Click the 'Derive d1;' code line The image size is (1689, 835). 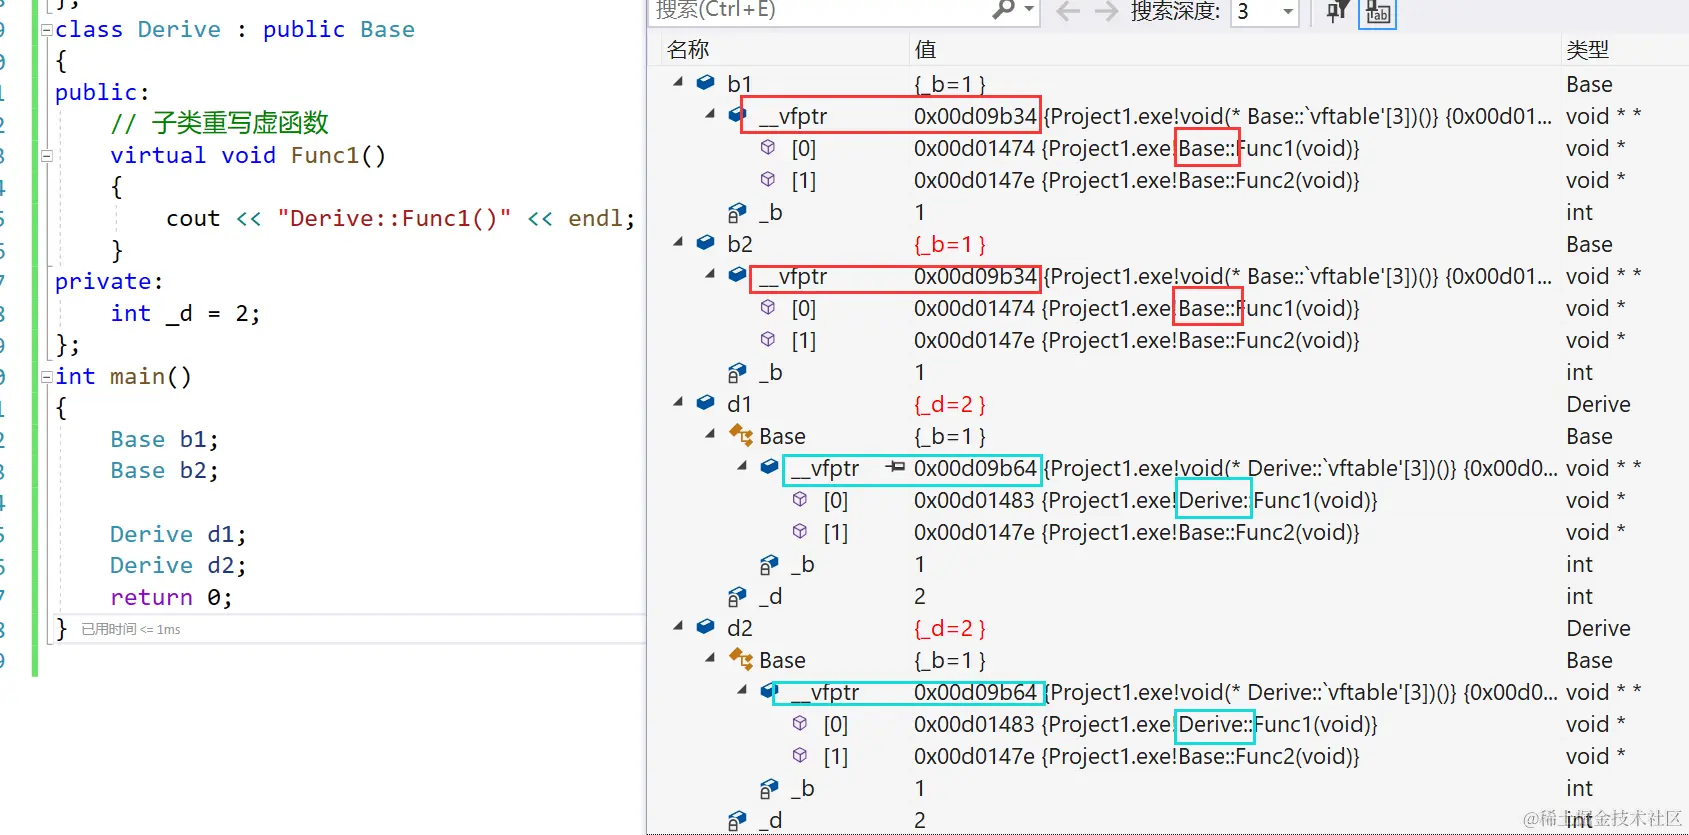coord(178,534)
